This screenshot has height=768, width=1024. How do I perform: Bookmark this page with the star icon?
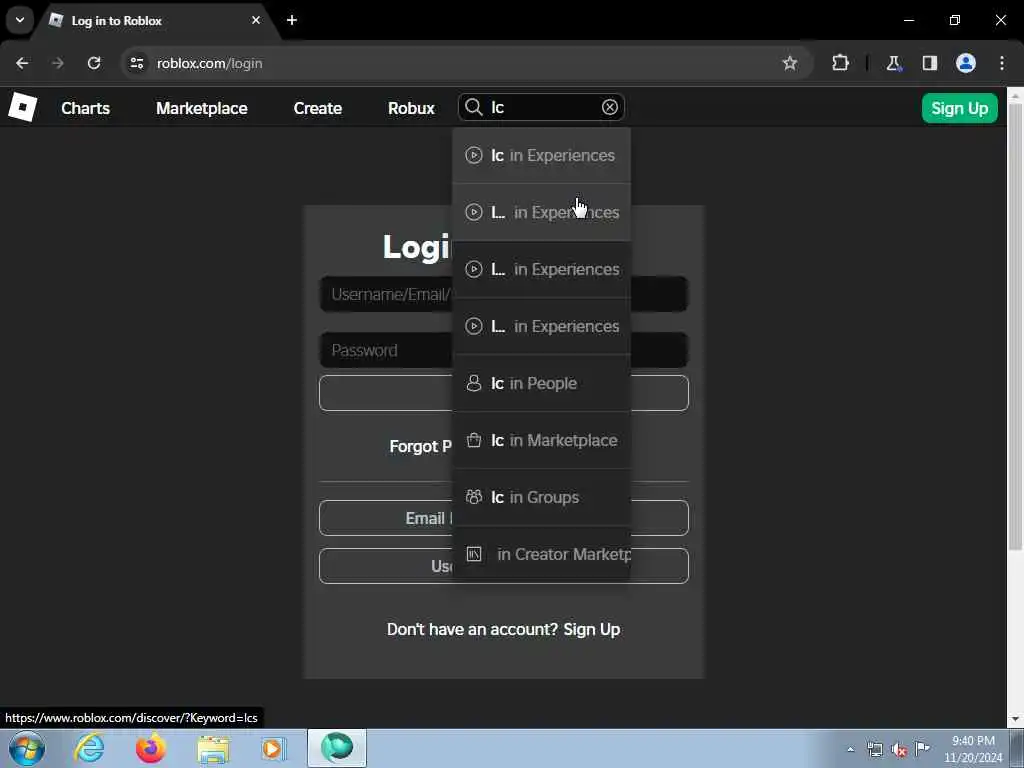coord(790,63)
